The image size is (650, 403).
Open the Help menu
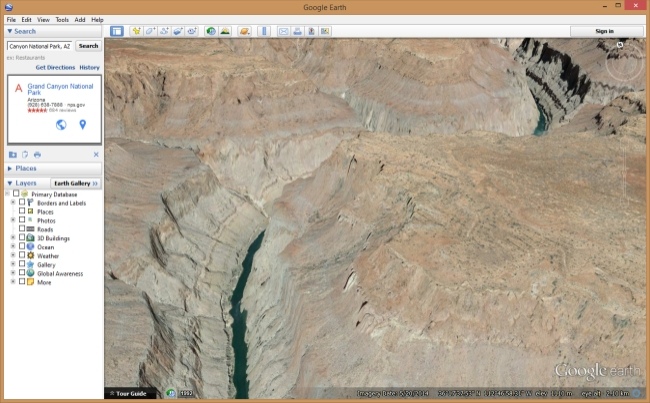97,19
